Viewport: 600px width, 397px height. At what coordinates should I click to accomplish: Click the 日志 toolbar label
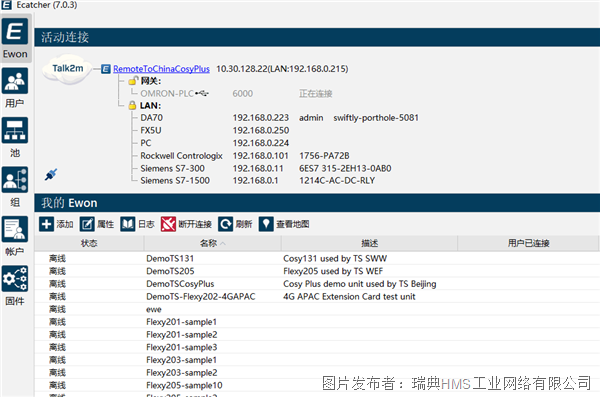click(146, 224)
